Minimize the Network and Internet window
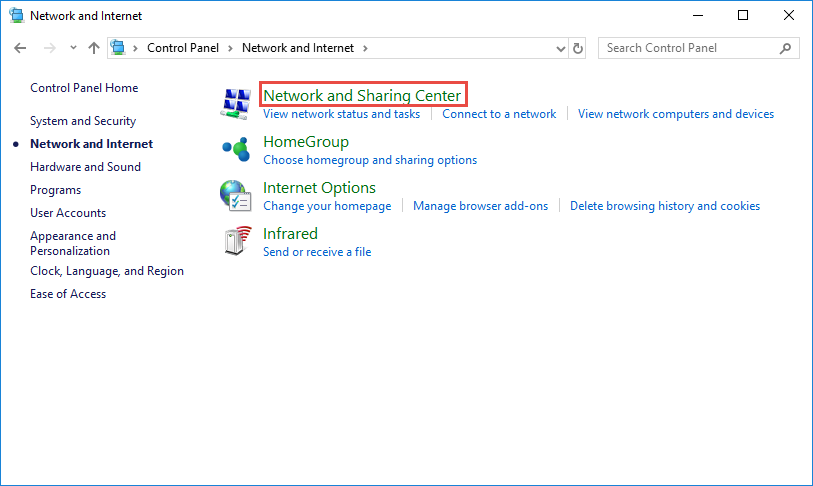The height and width of the screenshot is (486, 813). tap(698, 16)
